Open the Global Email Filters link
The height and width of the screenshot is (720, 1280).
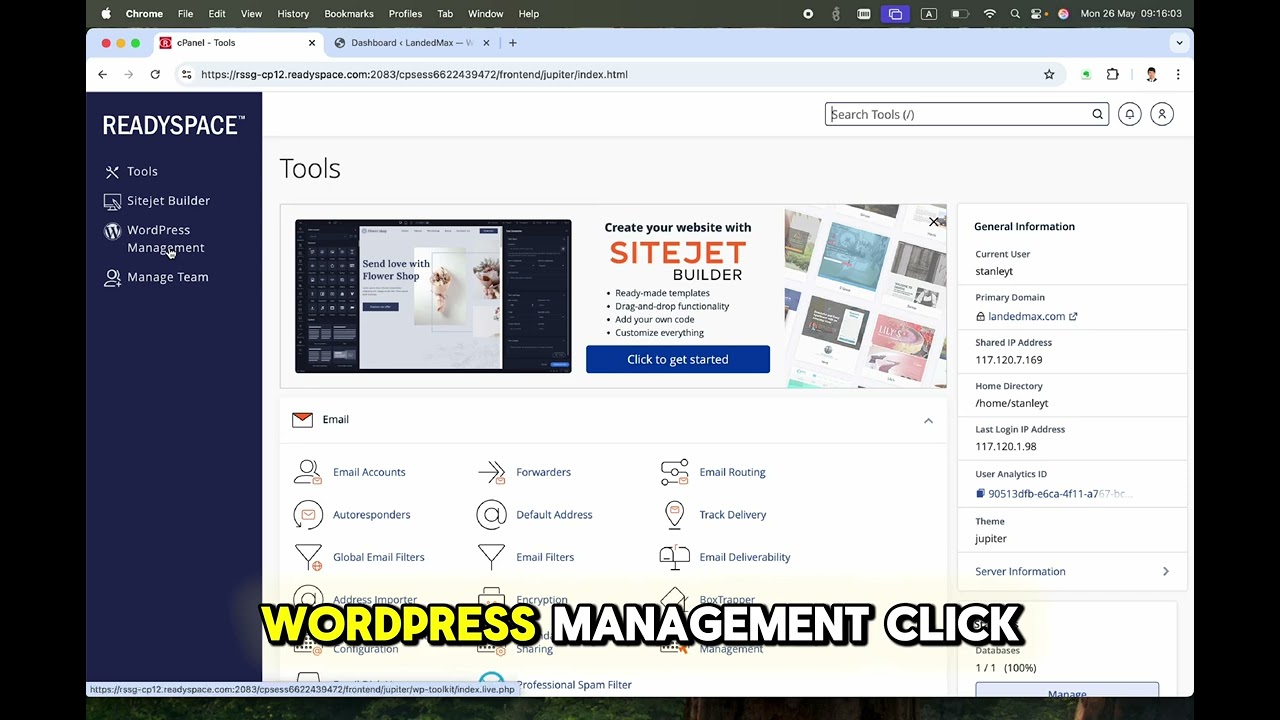[378, 557]
